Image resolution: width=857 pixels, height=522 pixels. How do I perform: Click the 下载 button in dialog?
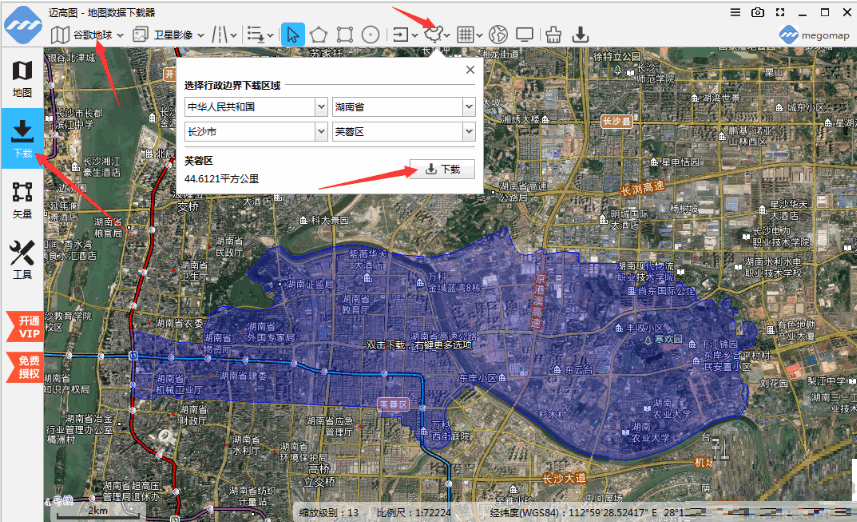(x=442, y=169)
